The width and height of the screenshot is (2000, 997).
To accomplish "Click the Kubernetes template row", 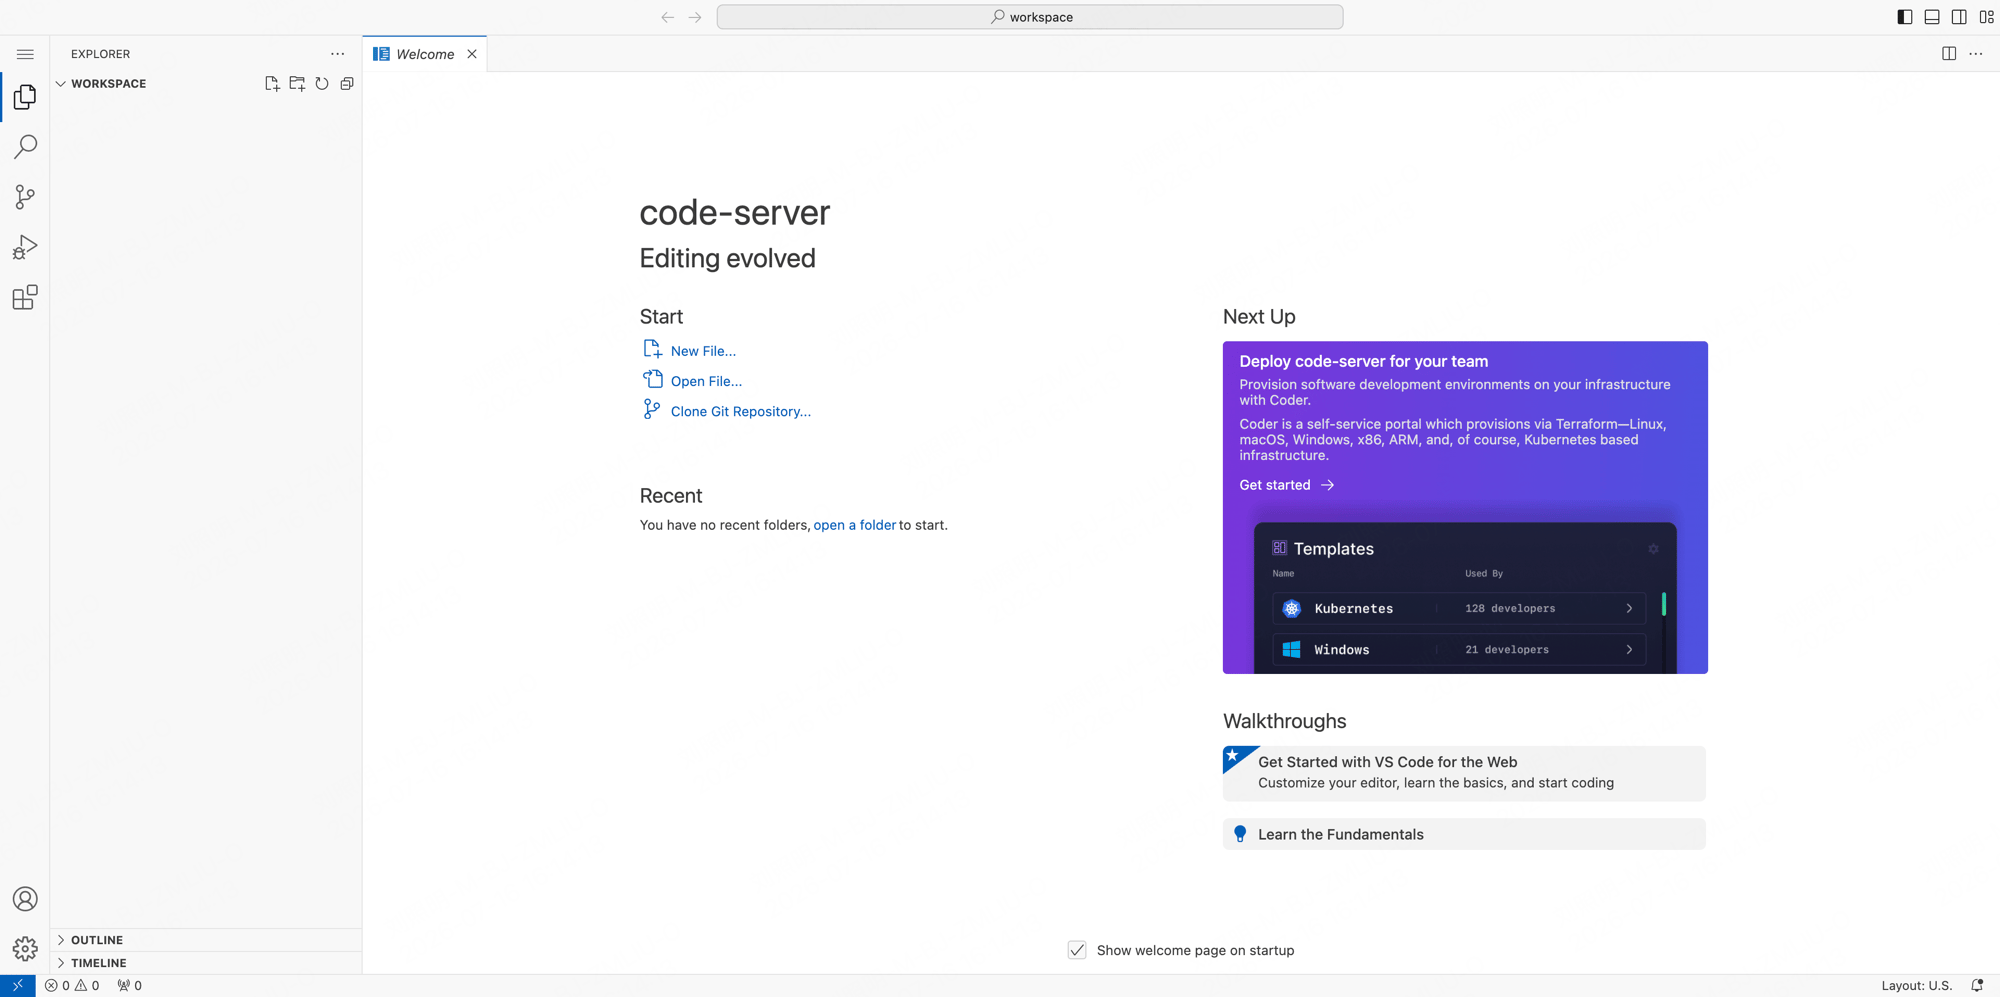I will [1458, 608].
